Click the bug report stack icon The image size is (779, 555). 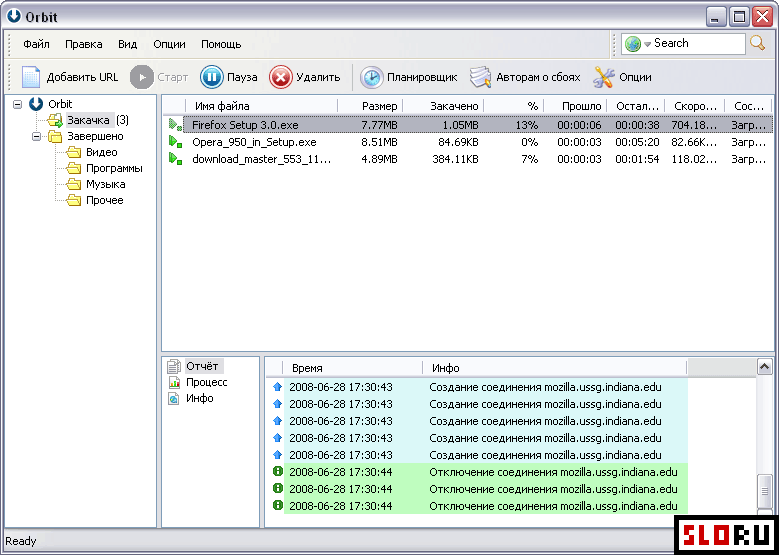point(480,78)
